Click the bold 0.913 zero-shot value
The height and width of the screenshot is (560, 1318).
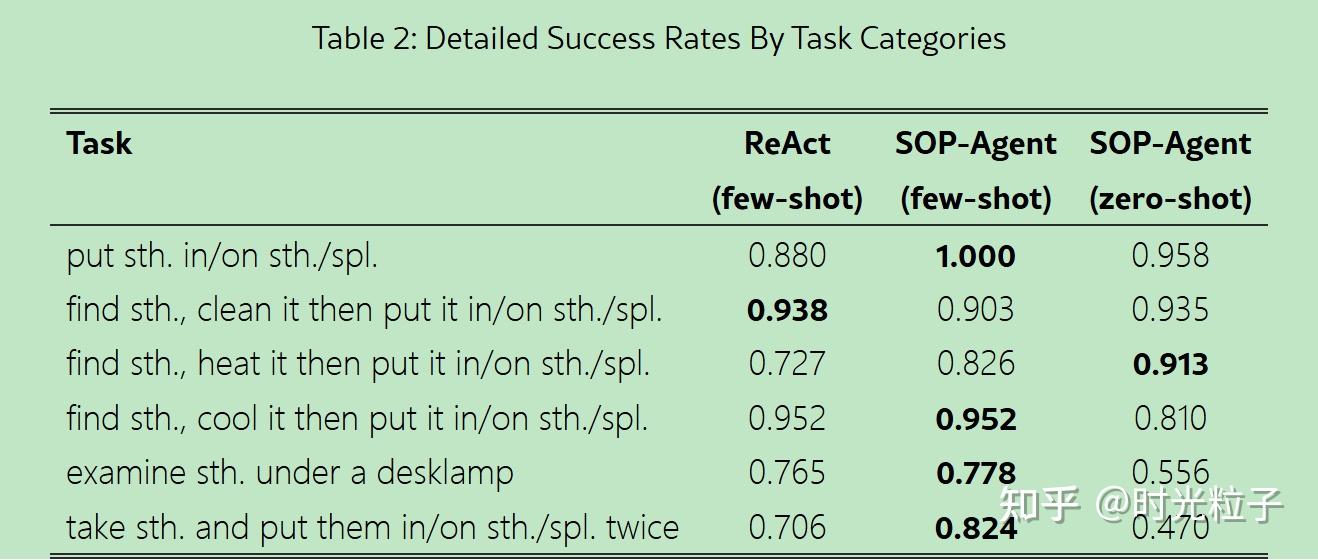pyautogui.click(x=1170, y=364)
